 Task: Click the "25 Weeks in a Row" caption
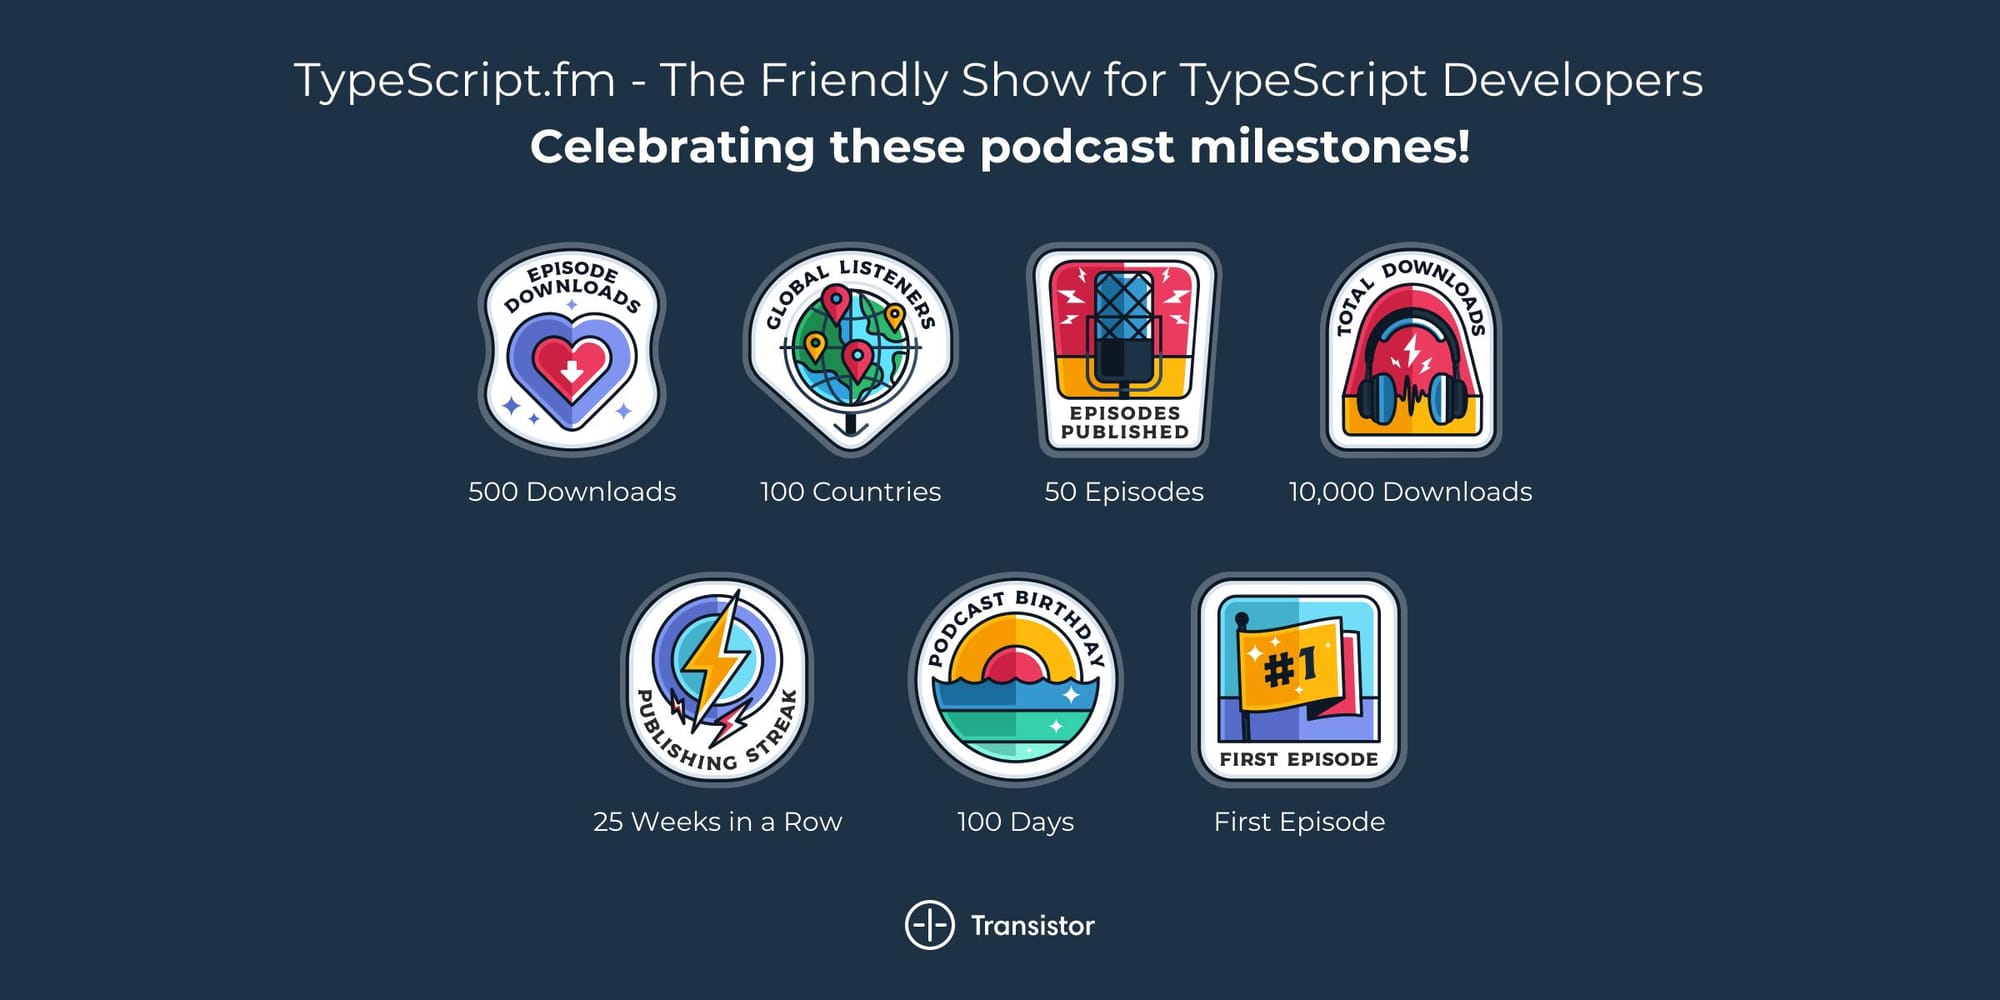[717, 822]
